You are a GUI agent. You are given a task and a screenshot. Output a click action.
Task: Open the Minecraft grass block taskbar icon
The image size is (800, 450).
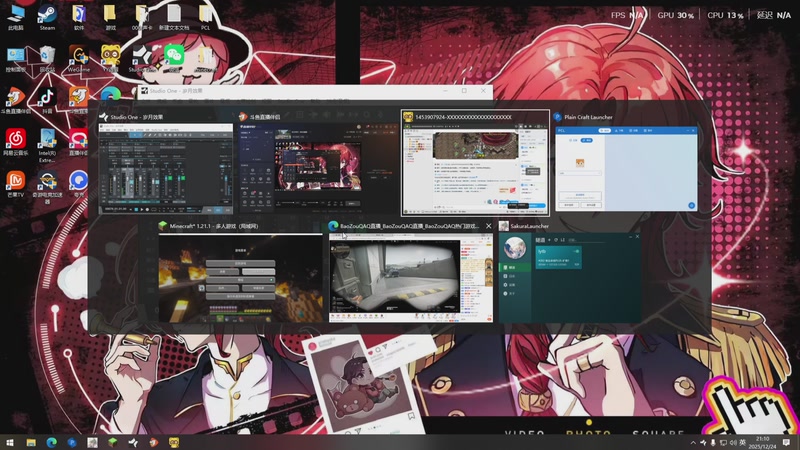point(113,442)
